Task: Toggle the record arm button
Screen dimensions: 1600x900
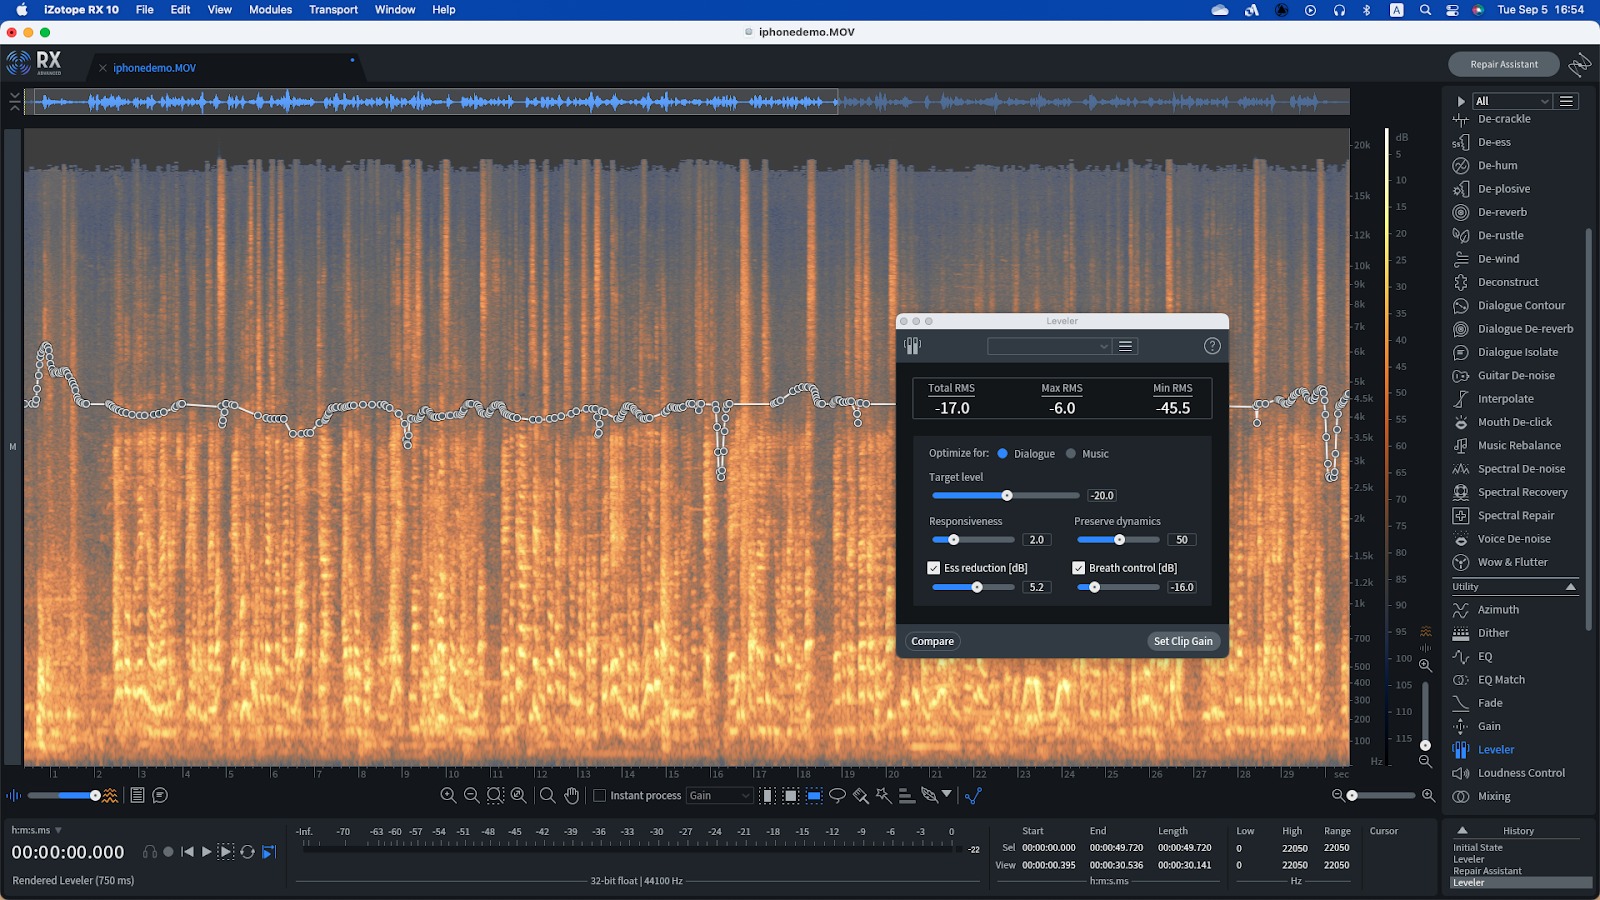Action: (168, 852)
